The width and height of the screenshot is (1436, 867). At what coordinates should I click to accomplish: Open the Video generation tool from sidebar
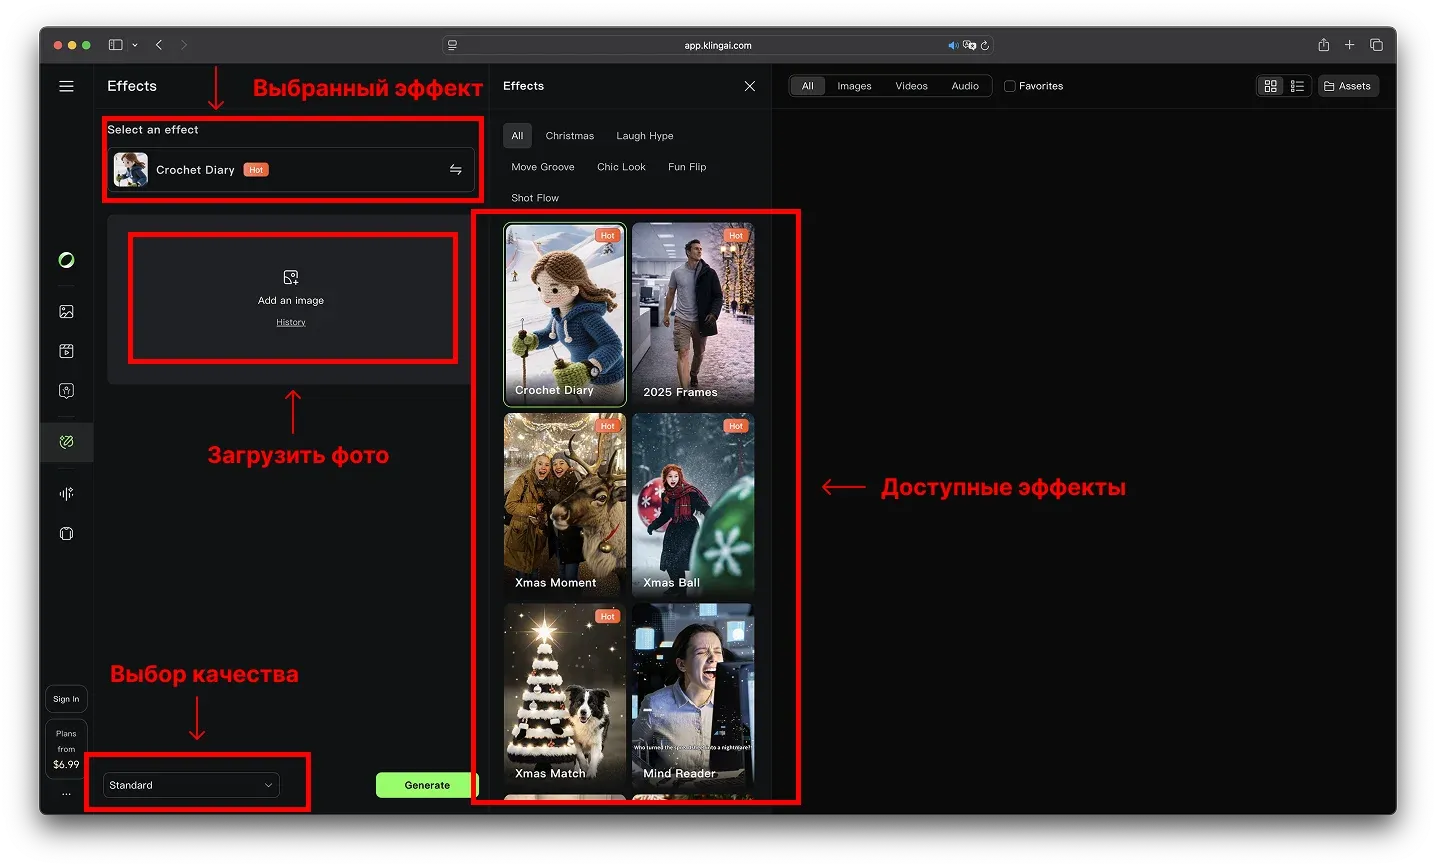pyautogui.click(x=66, y=351)
